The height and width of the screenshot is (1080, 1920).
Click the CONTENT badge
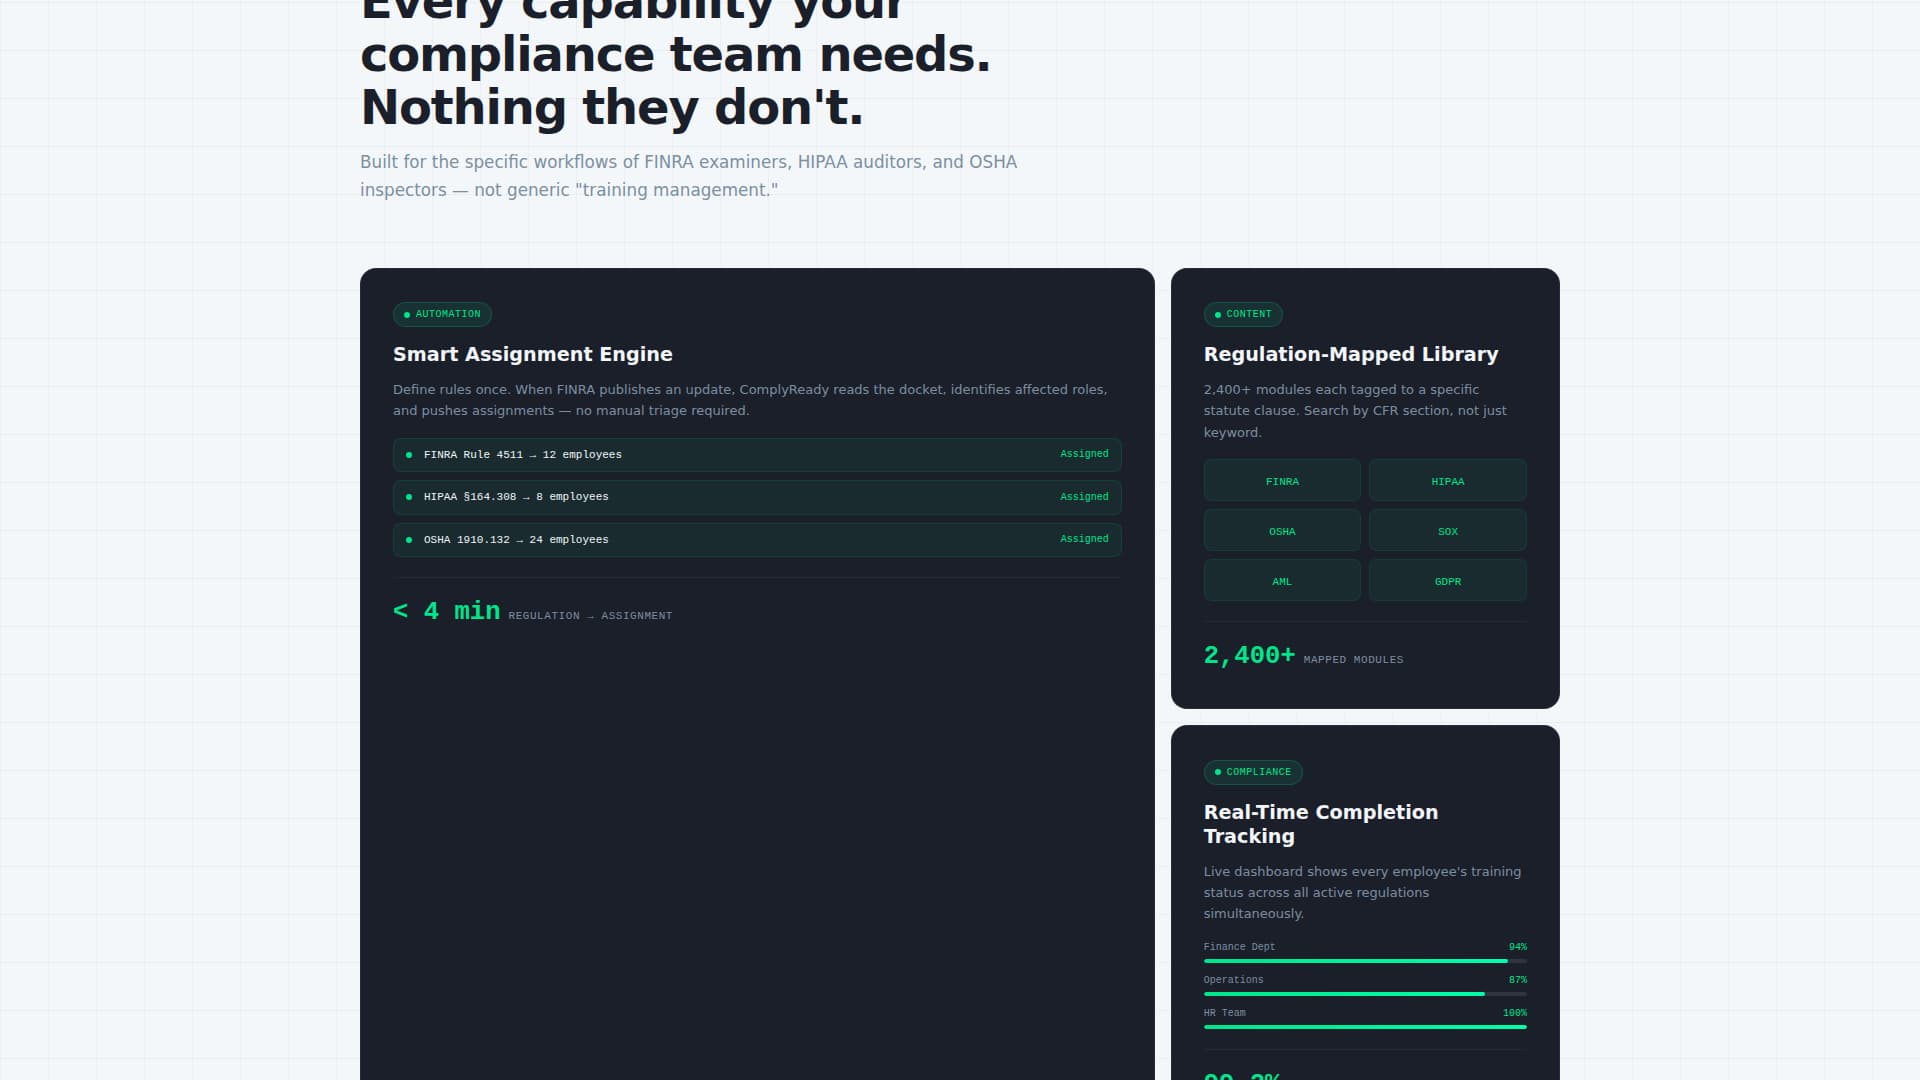(x=1243, y=314)
